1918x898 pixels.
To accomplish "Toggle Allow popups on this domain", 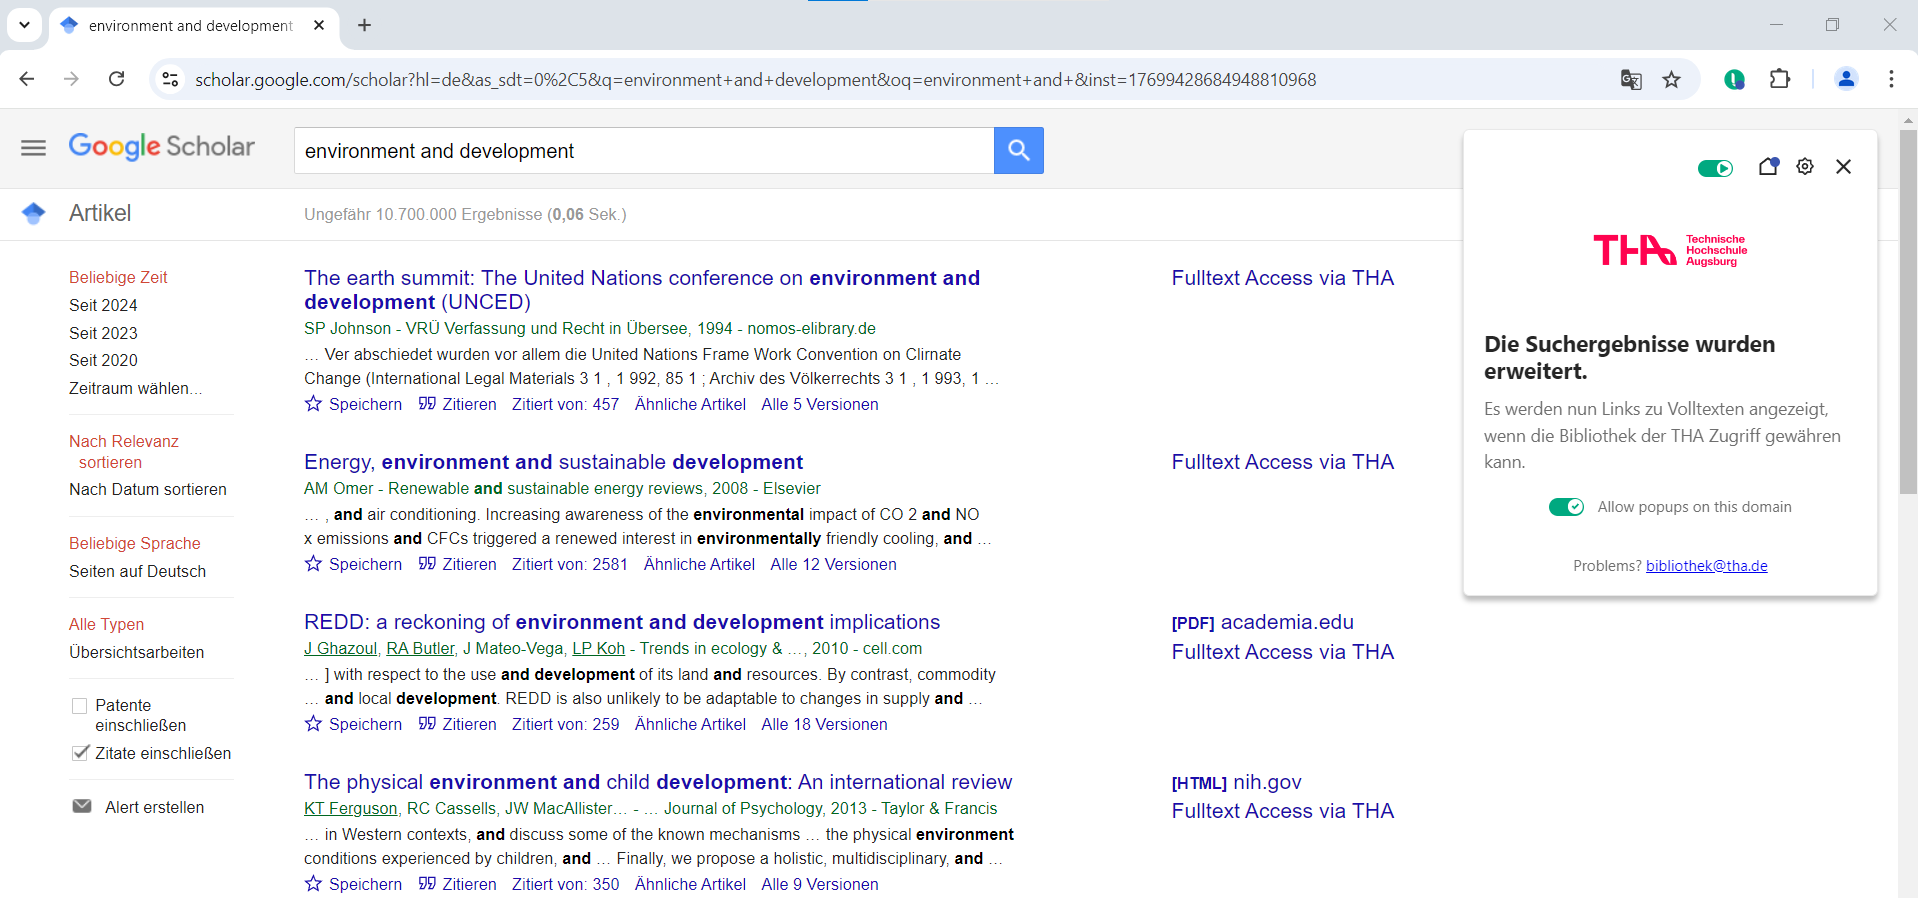I will (1566, 507).
